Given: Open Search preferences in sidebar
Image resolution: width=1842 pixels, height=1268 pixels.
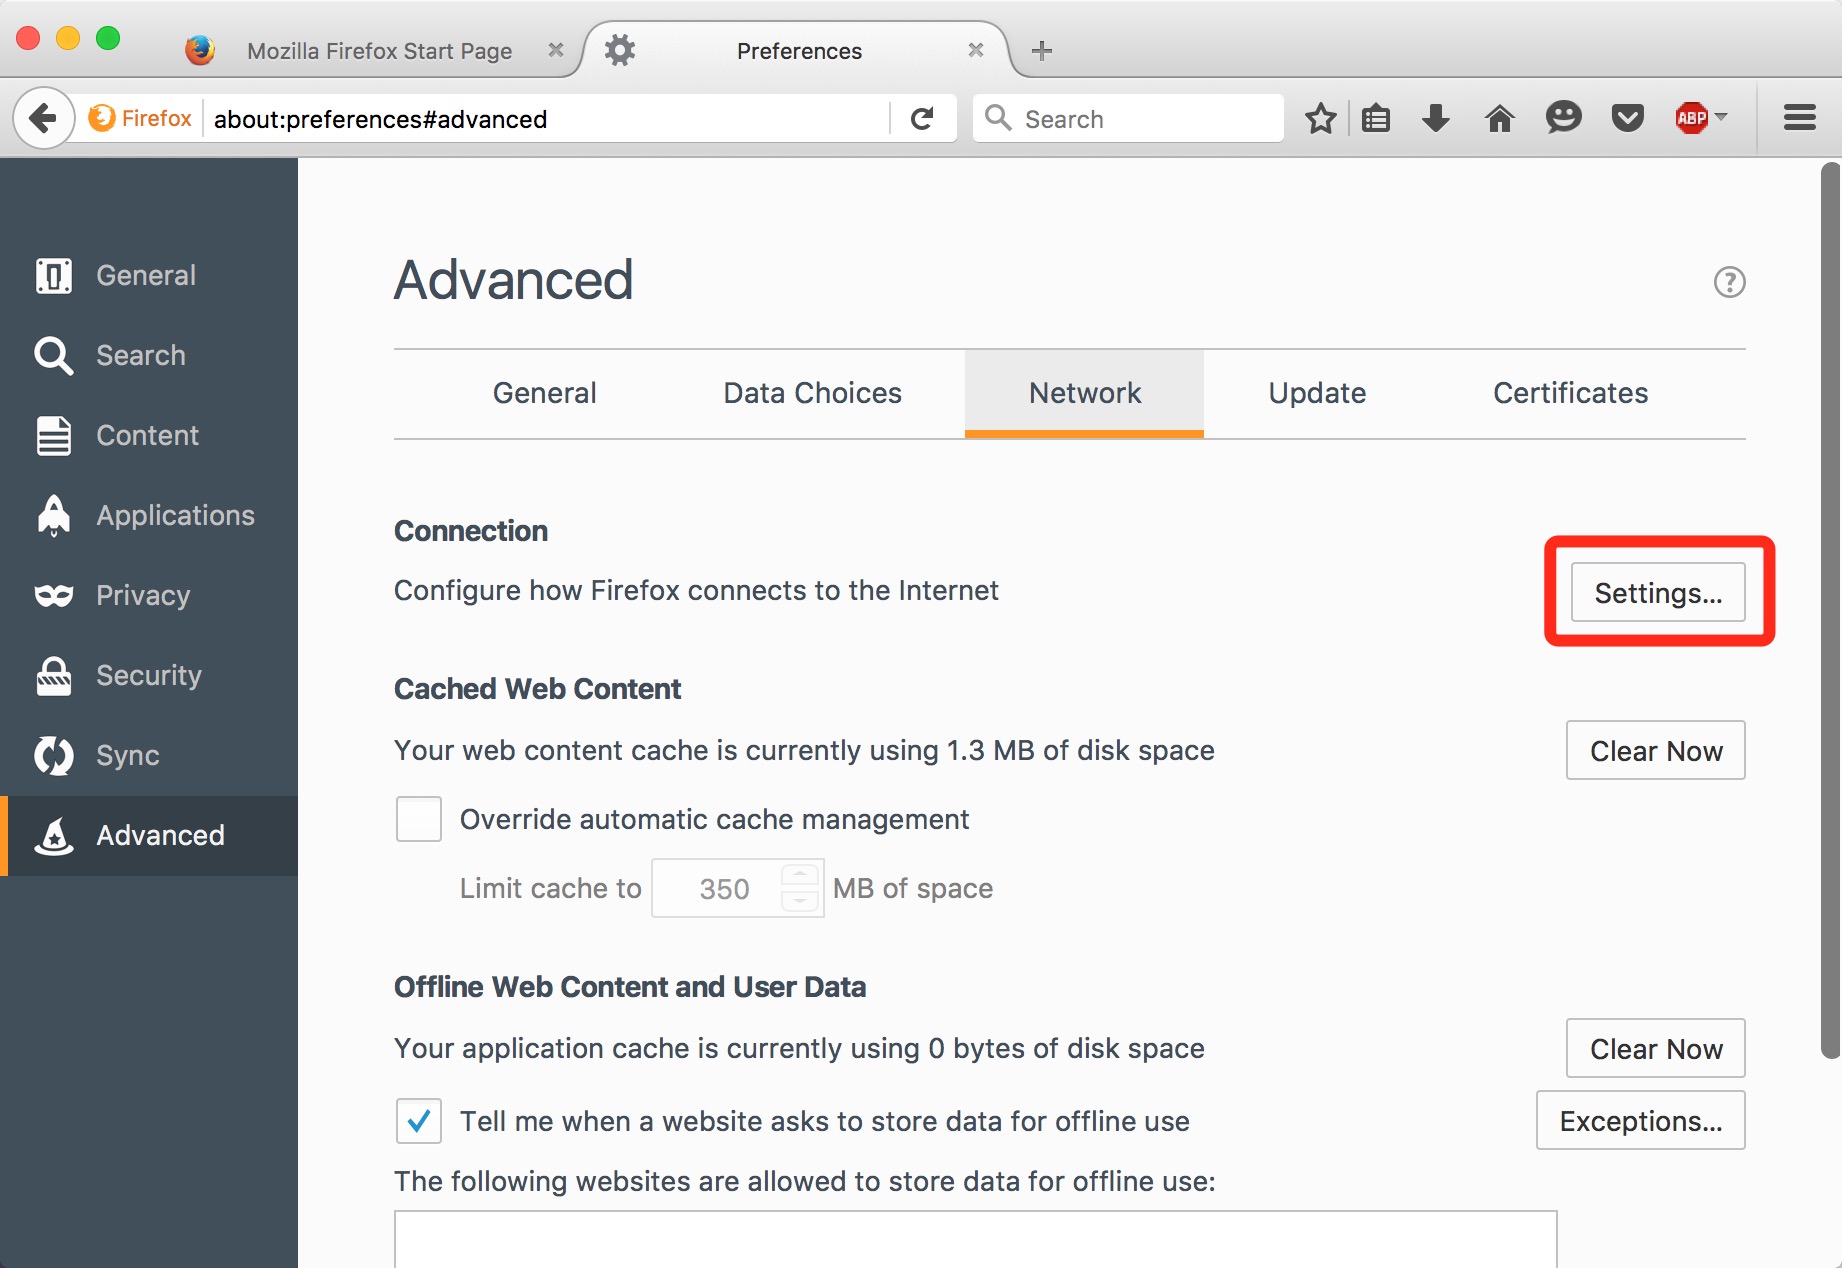Looking at the screenshot, I should (149, 355).
